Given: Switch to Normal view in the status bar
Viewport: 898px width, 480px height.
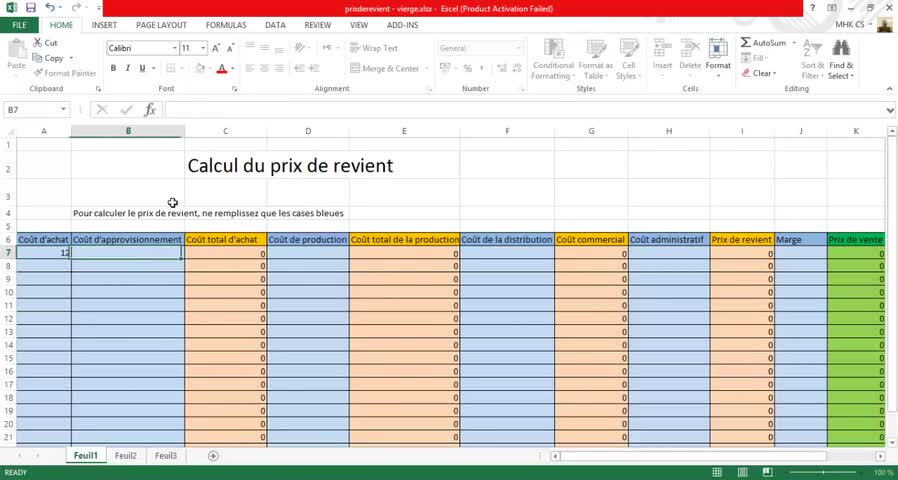Looking at the screenshot, I should pyautogui.click(x=717, y=473).
